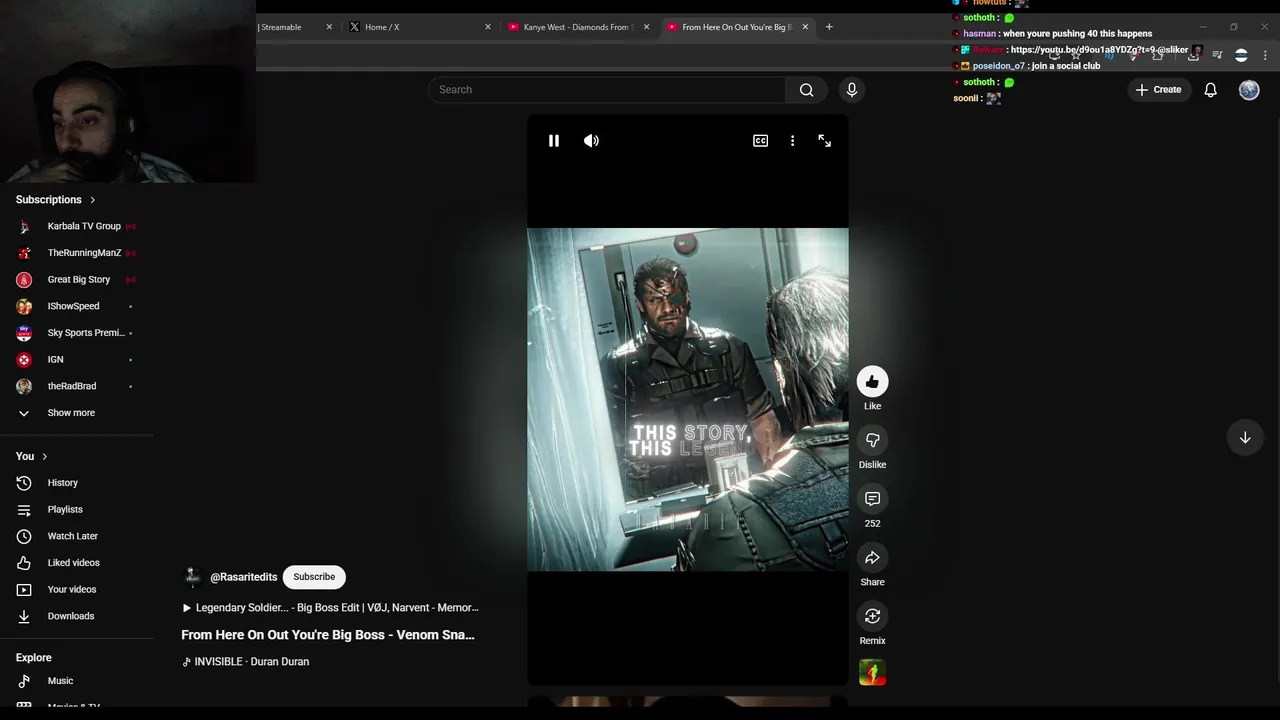Toggle closed captions CC button

click(760, 141)
